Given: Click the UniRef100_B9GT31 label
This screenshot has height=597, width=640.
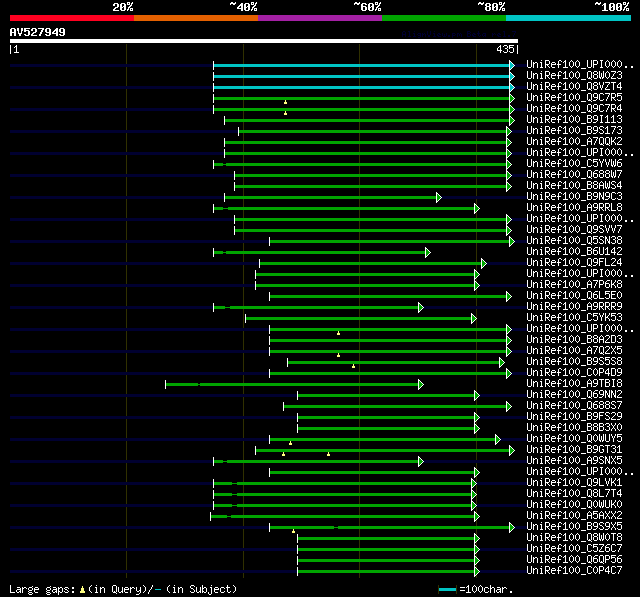Looking at the screenshot, I should pyautogui.click(x=574, y=450).
